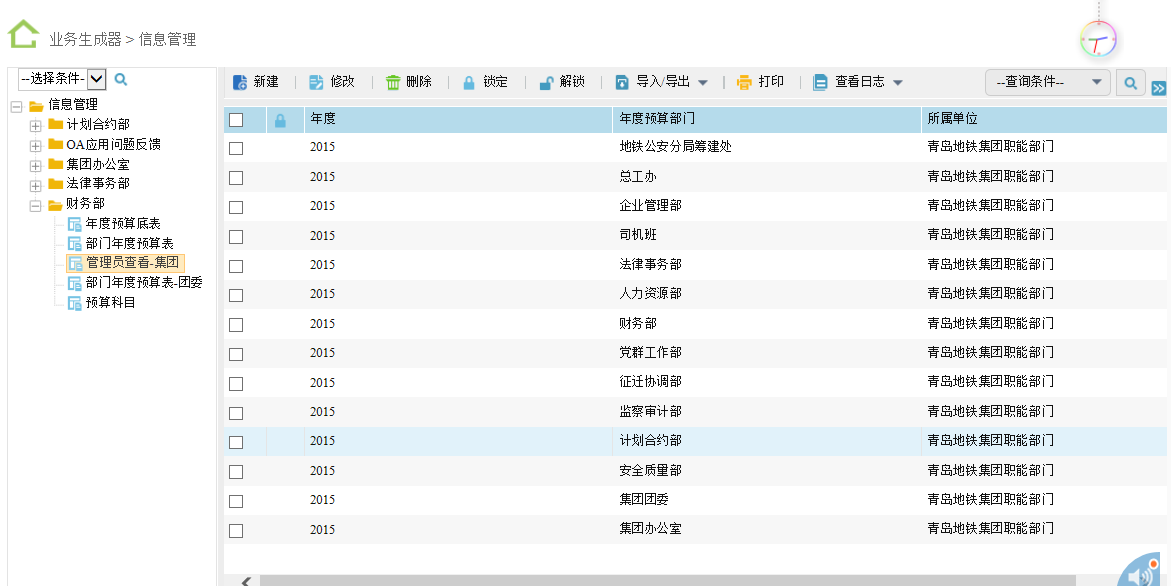Click the magnifier search icon beside 查询条件
The height and width of the screenshot is (586, 1171).
(x=1130, y=83)
